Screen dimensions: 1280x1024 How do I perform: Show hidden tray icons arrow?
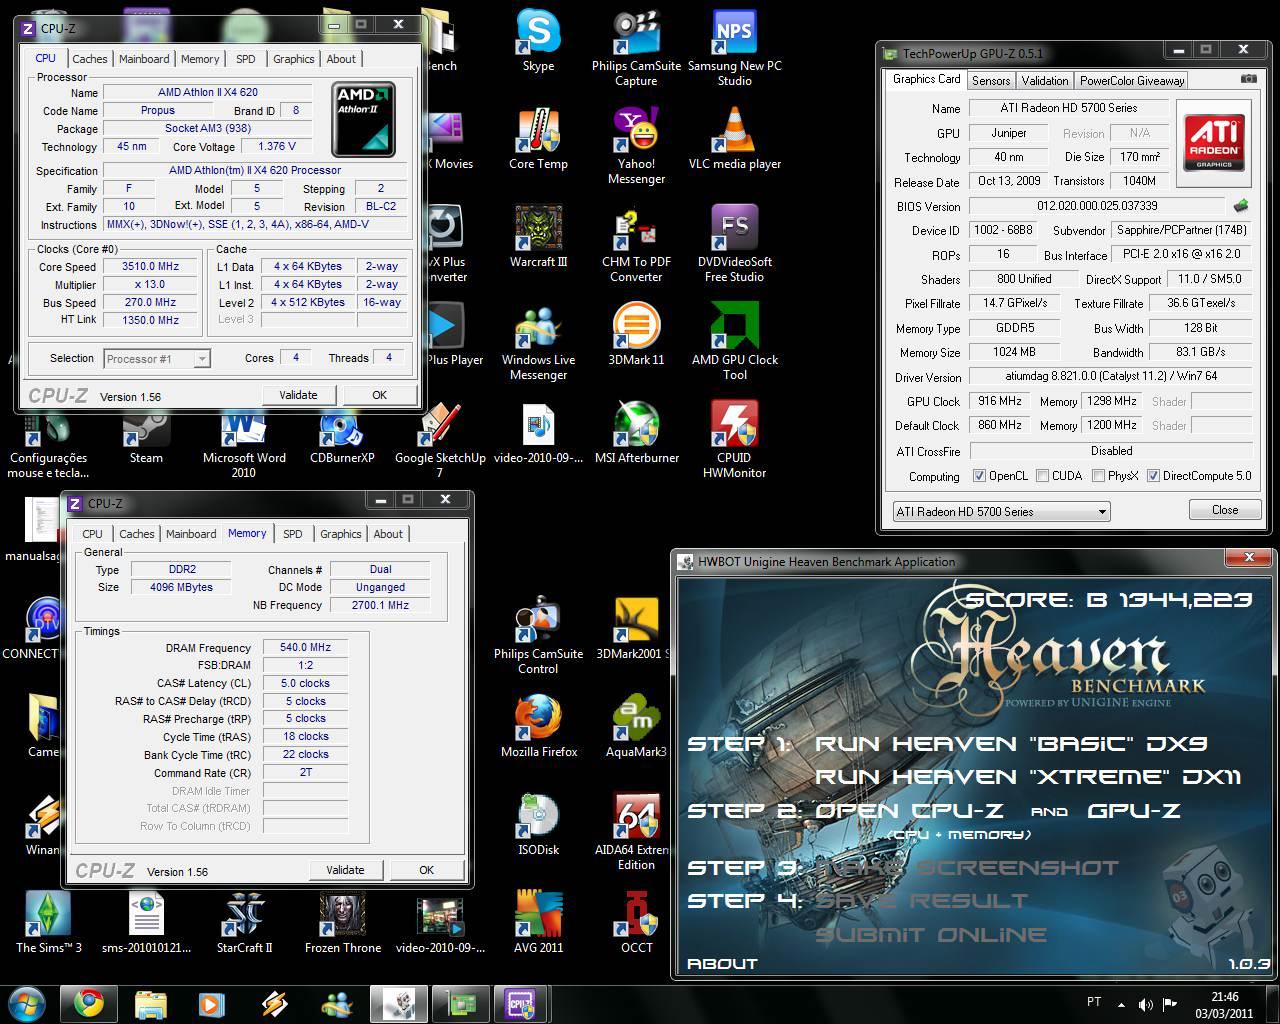point(1120,1004)
